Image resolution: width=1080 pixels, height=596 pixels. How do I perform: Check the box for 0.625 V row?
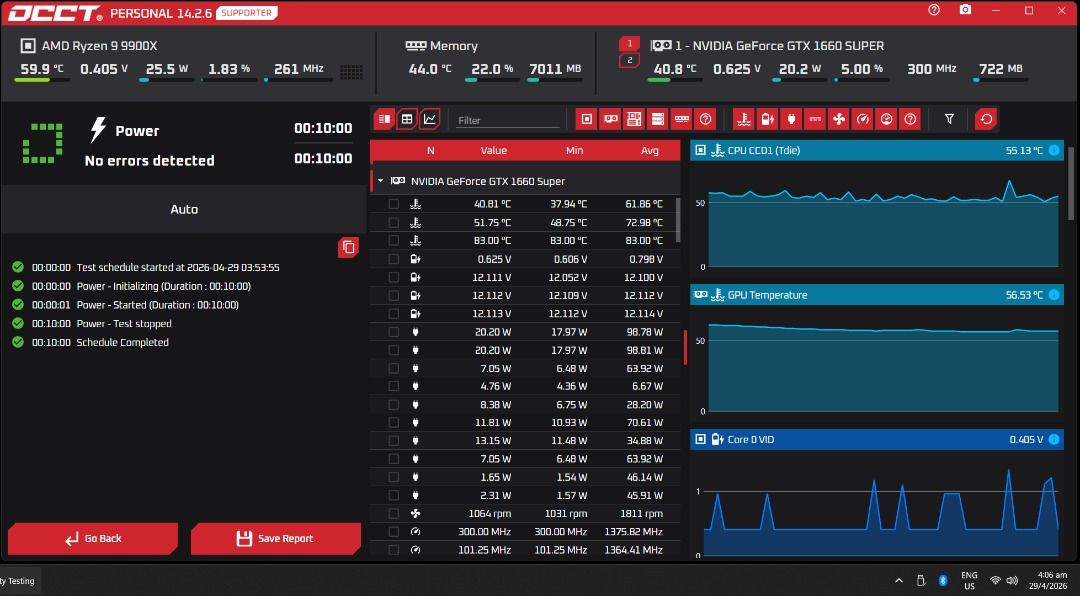point(393,259)
